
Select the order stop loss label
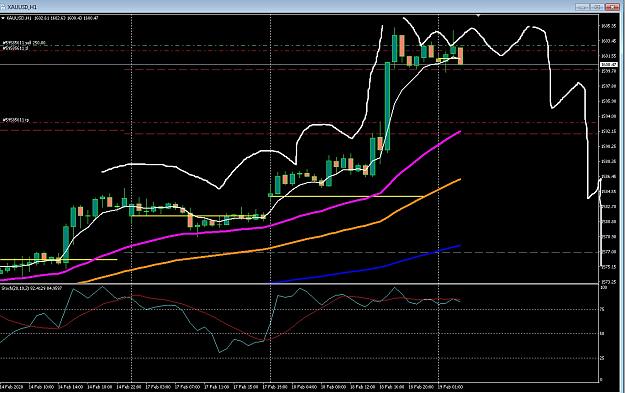(16, 48)
